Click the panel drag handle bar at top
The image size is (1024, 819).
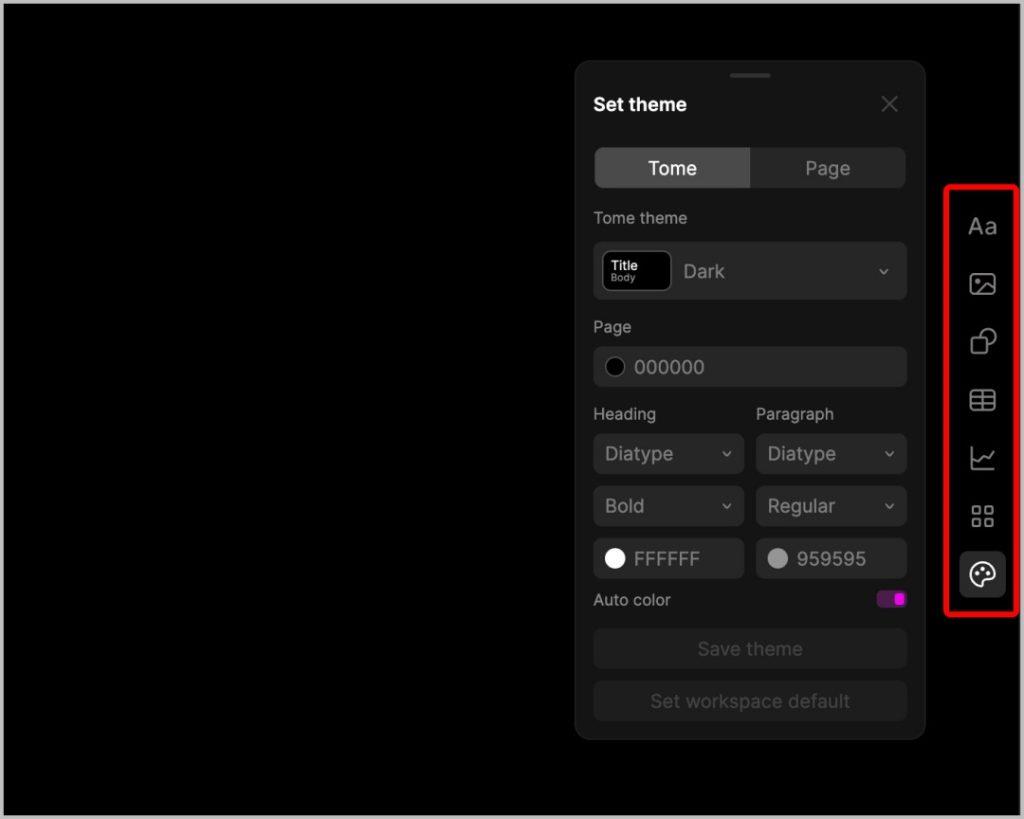point(750,75)
